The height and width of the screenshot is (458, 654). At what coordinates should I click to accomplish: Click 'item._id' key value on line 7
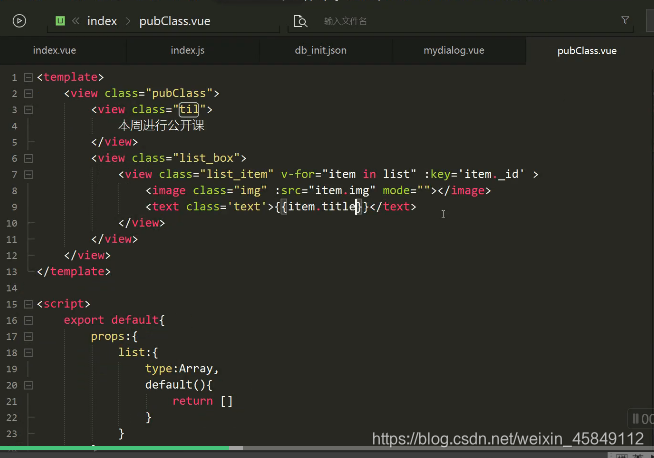click(491, 174)
